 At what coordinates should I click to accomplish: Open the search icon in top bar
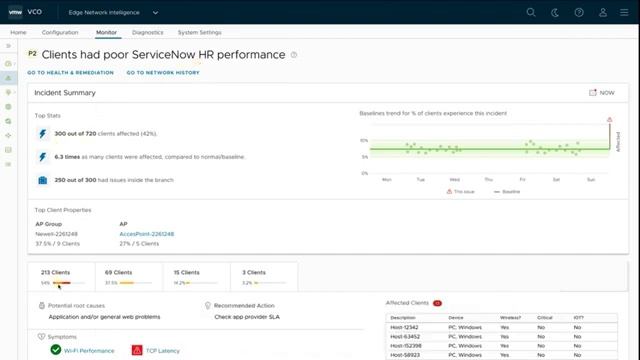(x=531, y=12)
